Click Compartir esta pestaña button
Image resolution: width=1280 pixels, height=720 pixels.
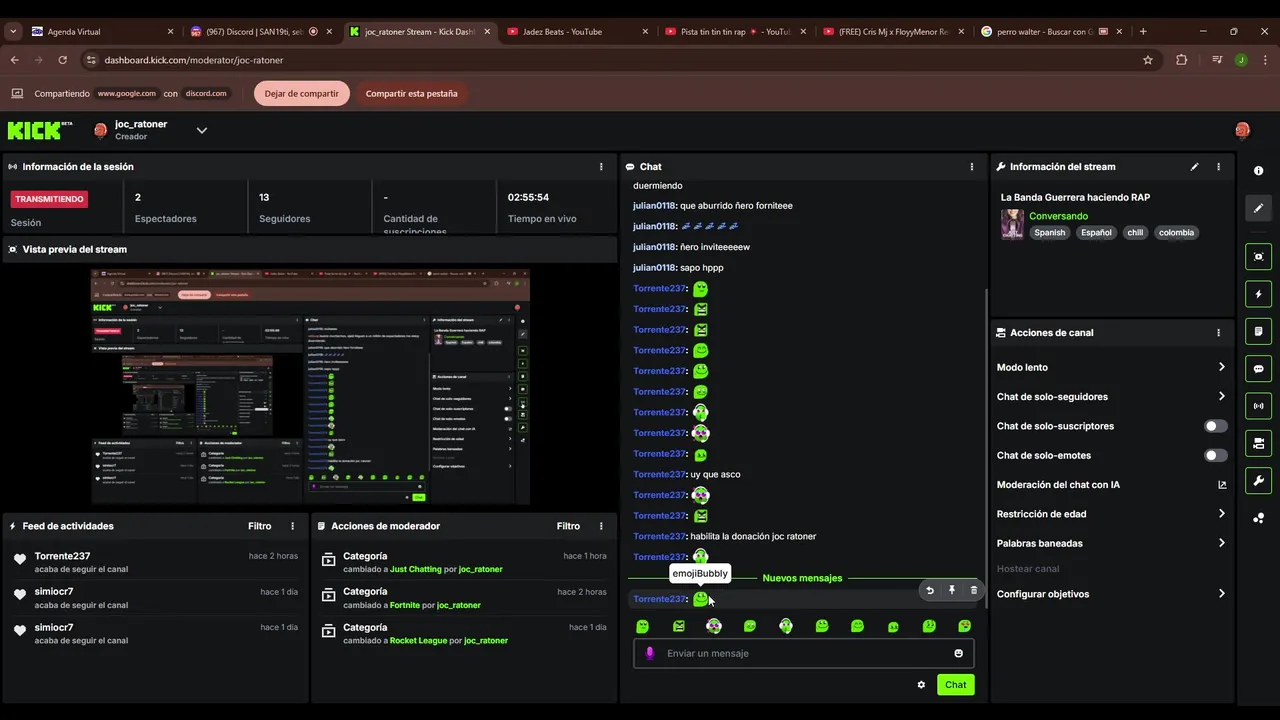coord(411,93)
